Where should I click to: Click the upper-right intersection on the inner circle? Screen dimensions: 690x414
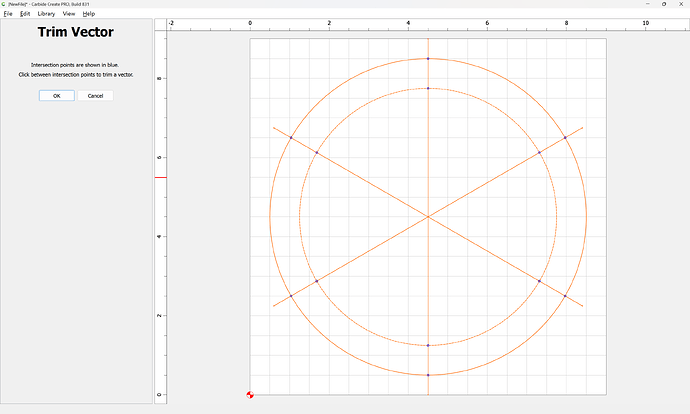[x=539, y=152]
